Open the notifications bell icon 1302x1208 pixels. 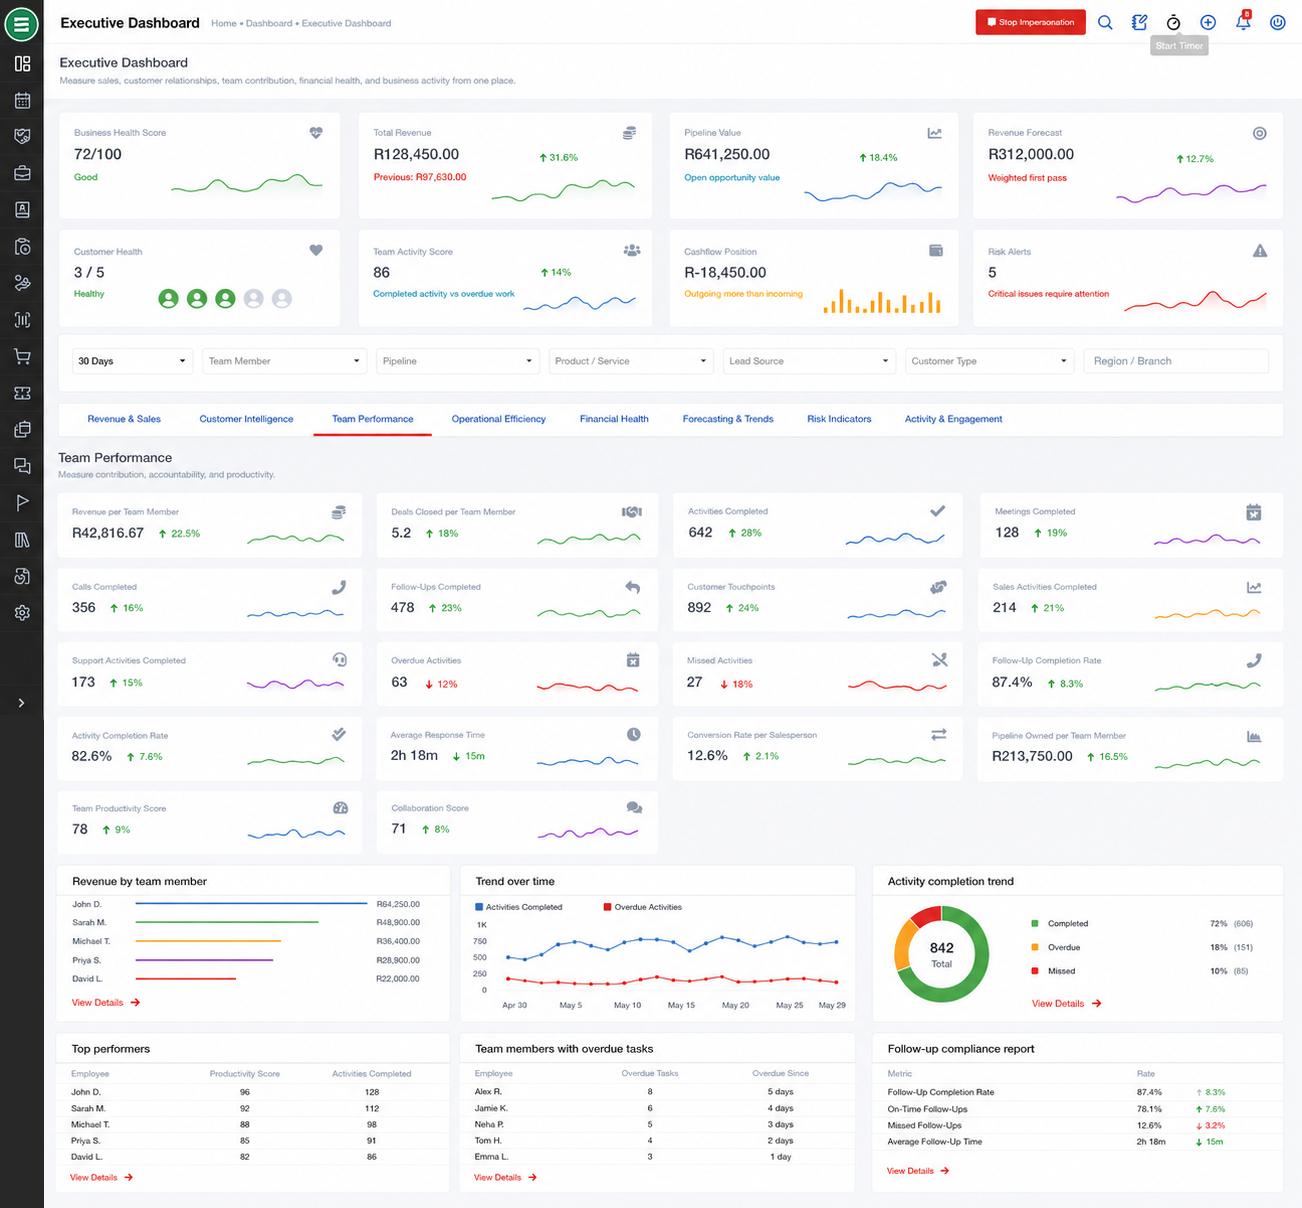point(1243,22)
